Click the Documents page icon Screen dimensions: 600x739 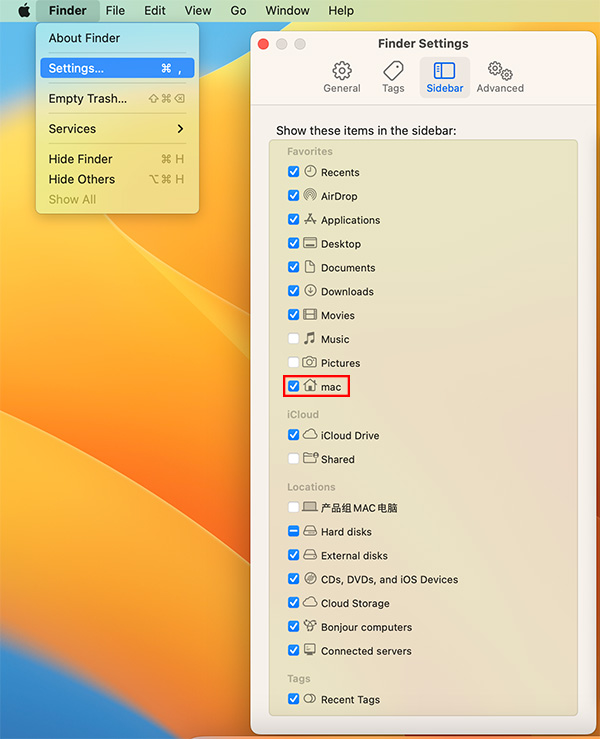click(x=310, y=267)
